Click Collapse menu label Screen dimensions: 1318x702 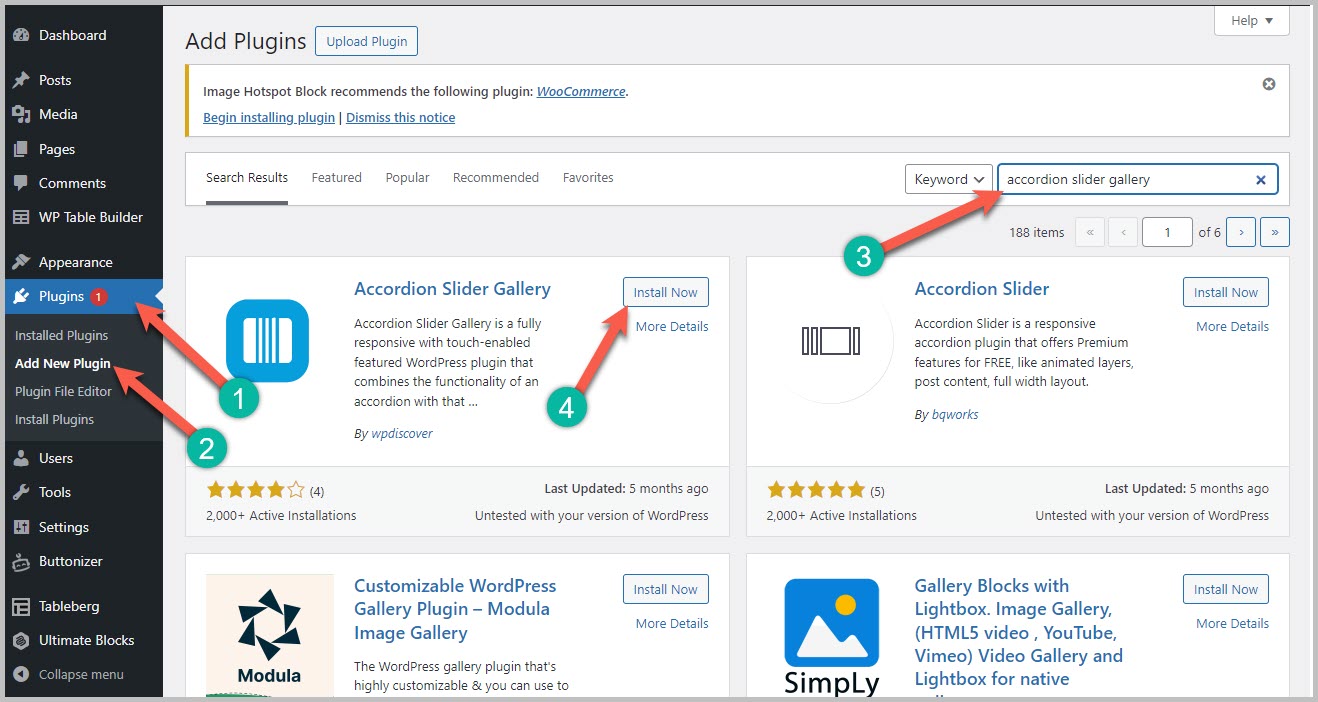81,674
